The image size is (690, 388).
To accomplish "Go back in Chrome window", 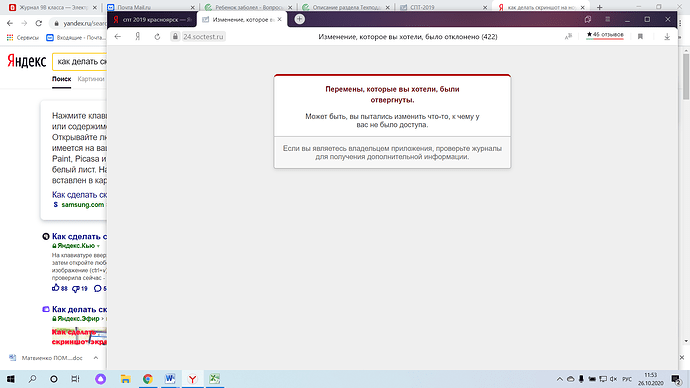I will (x=10, y=23).
